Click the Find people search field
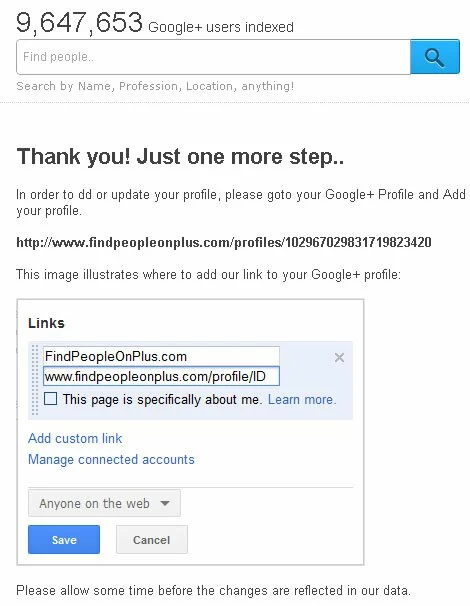This screenshot has width=470, height=606. pos(213,57)
